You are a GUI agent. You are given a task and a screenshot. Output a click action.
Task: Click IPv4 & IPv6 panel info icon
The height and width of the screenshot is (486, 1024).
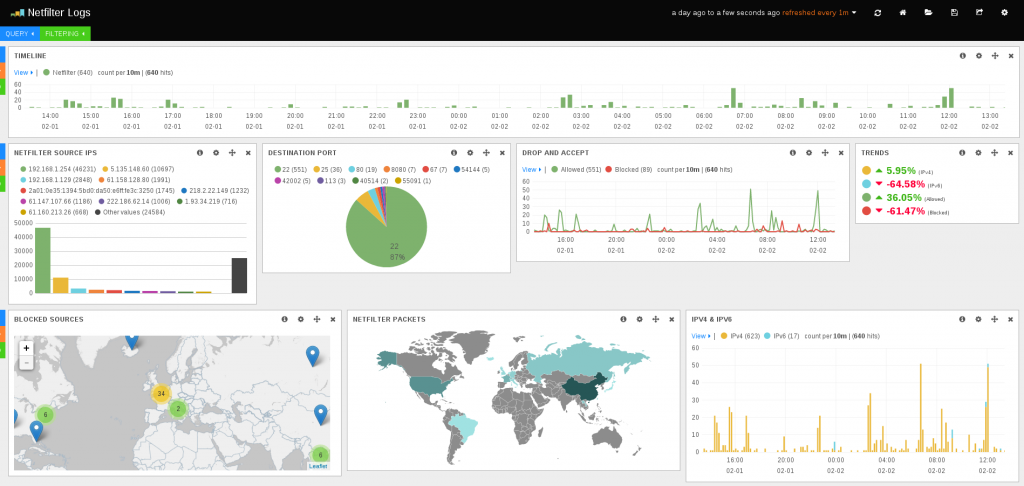coord(963,319)
